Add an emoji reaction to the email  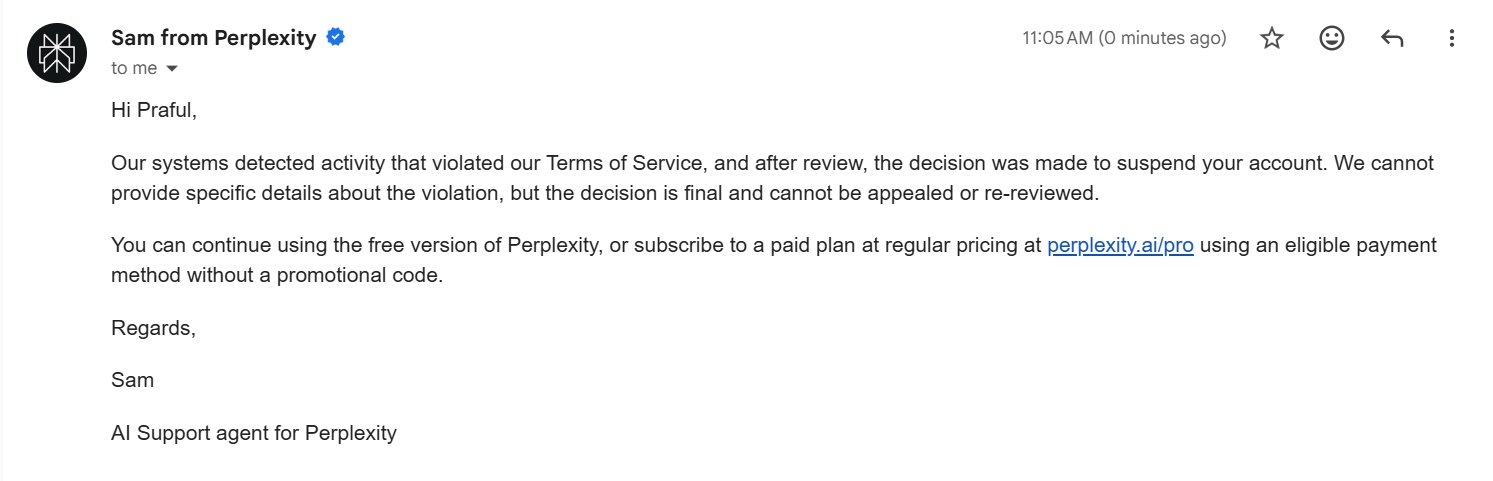pyautogui.click(x=1331, y=39)
